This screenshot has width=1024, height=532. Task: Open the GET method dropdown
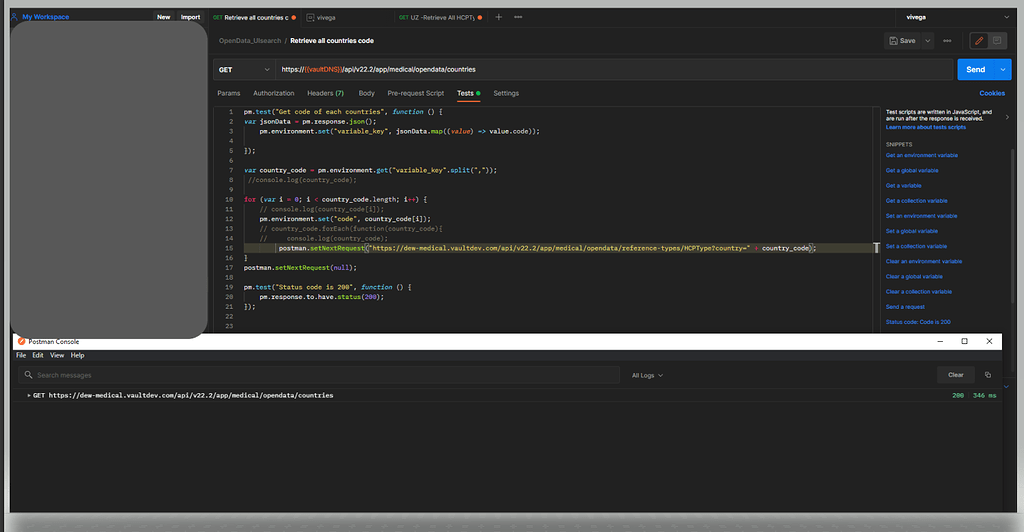[x=243, y=69]
